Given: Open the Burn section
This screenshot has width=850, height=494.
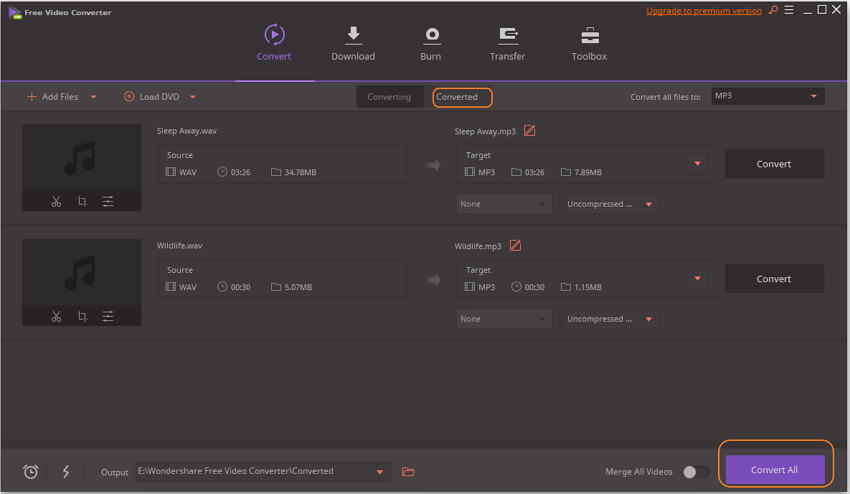Looking at the screenshot, I should 431,43.
